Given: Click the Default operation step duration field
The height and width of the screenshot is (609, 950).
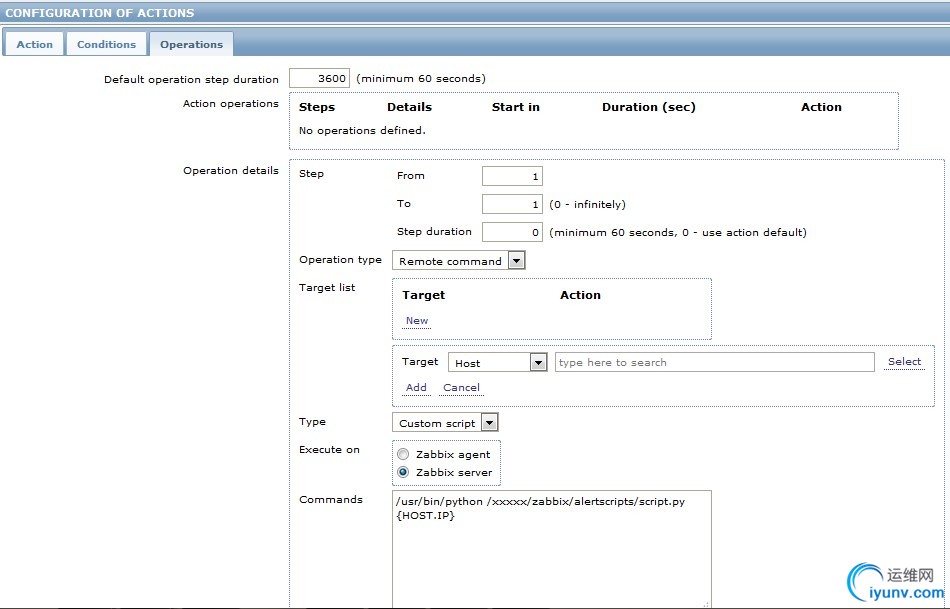Looking at the screenshot, I should tap(319, 78).
